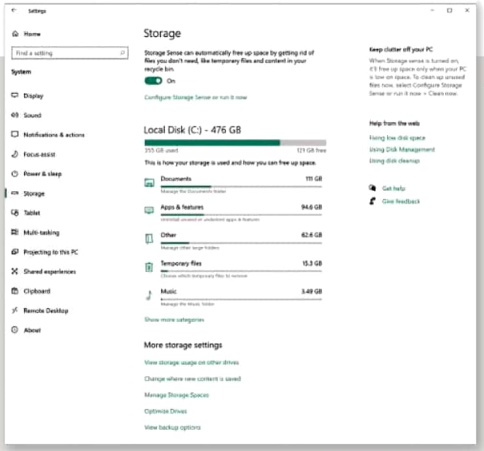Viewport: 484px width, 451px height.
Task: Click the Focus assist moon icon
Action: coord(15,154)
